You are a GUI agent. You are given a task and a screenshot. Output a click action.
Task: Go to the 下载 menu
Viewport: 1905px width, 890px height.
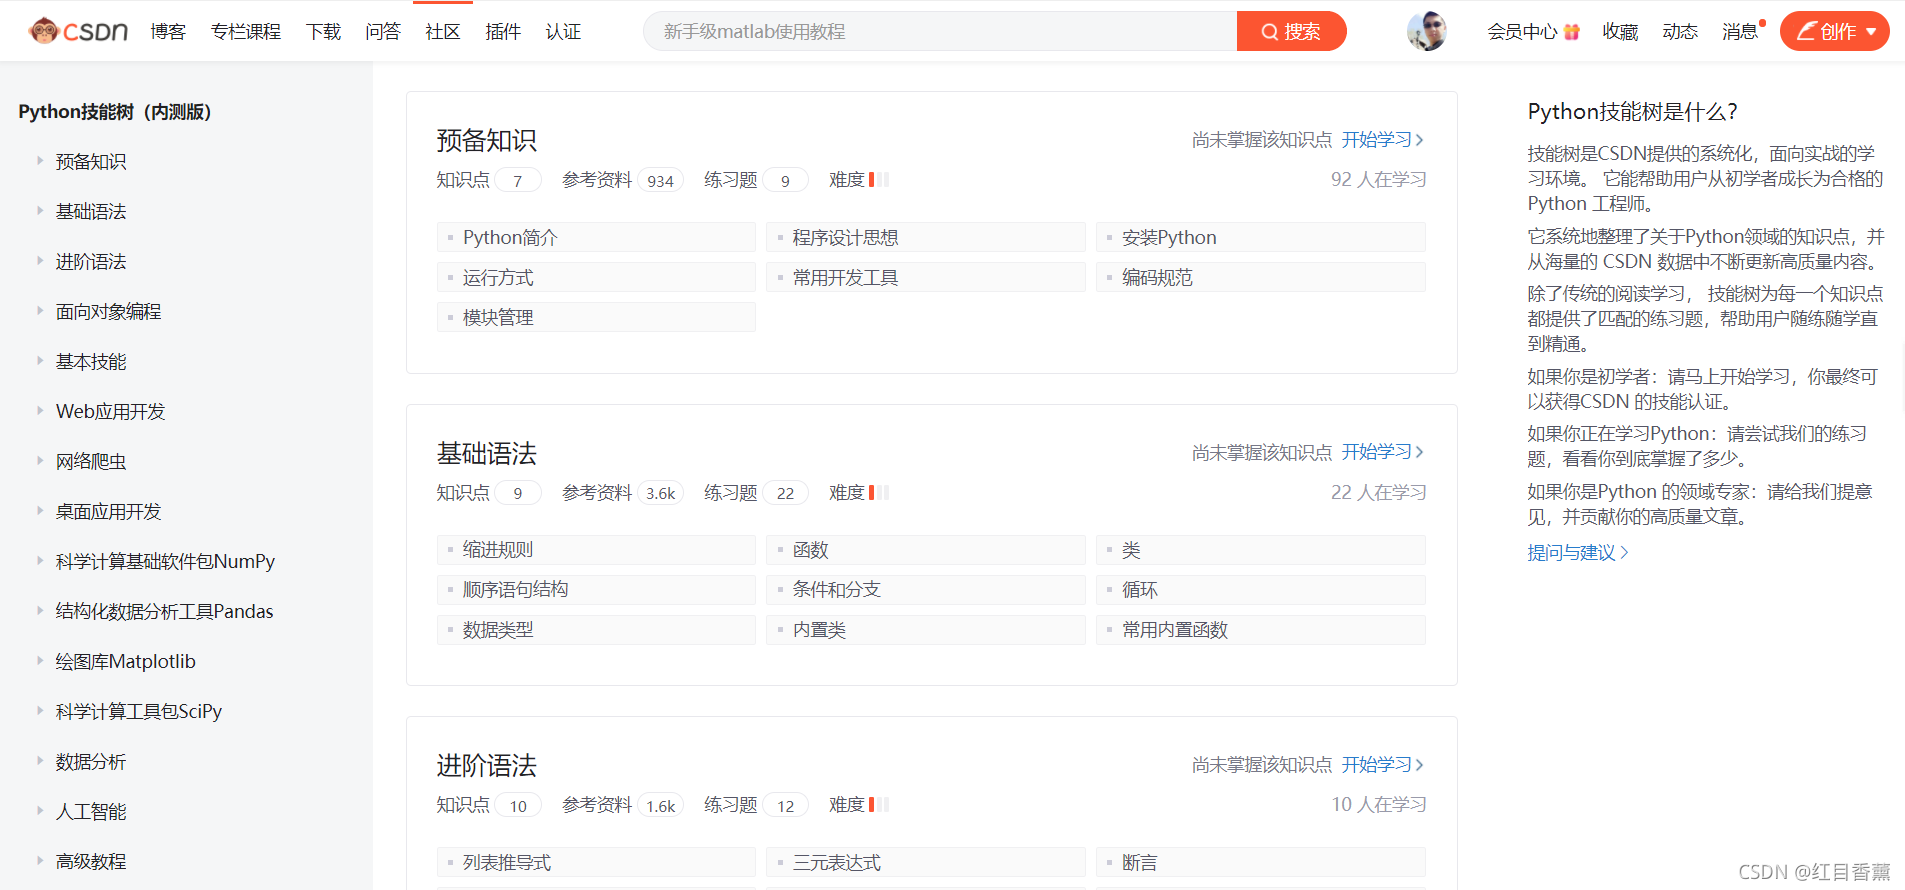(323, 32)
